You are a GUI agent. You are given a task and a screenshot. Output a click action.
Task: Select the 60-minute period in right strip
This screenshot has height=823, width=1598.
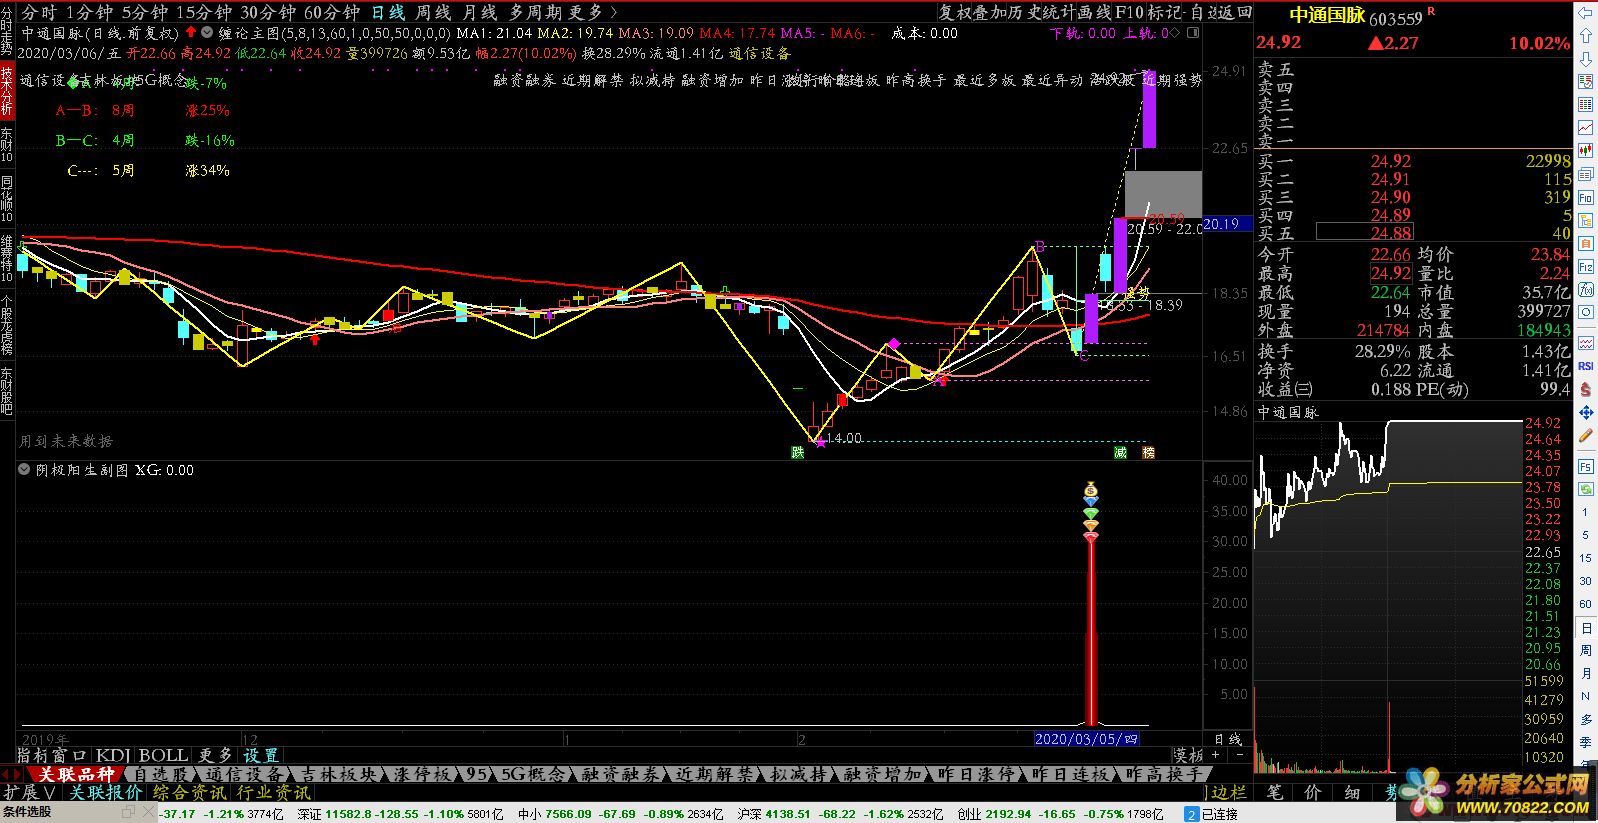pos(1585,604)
